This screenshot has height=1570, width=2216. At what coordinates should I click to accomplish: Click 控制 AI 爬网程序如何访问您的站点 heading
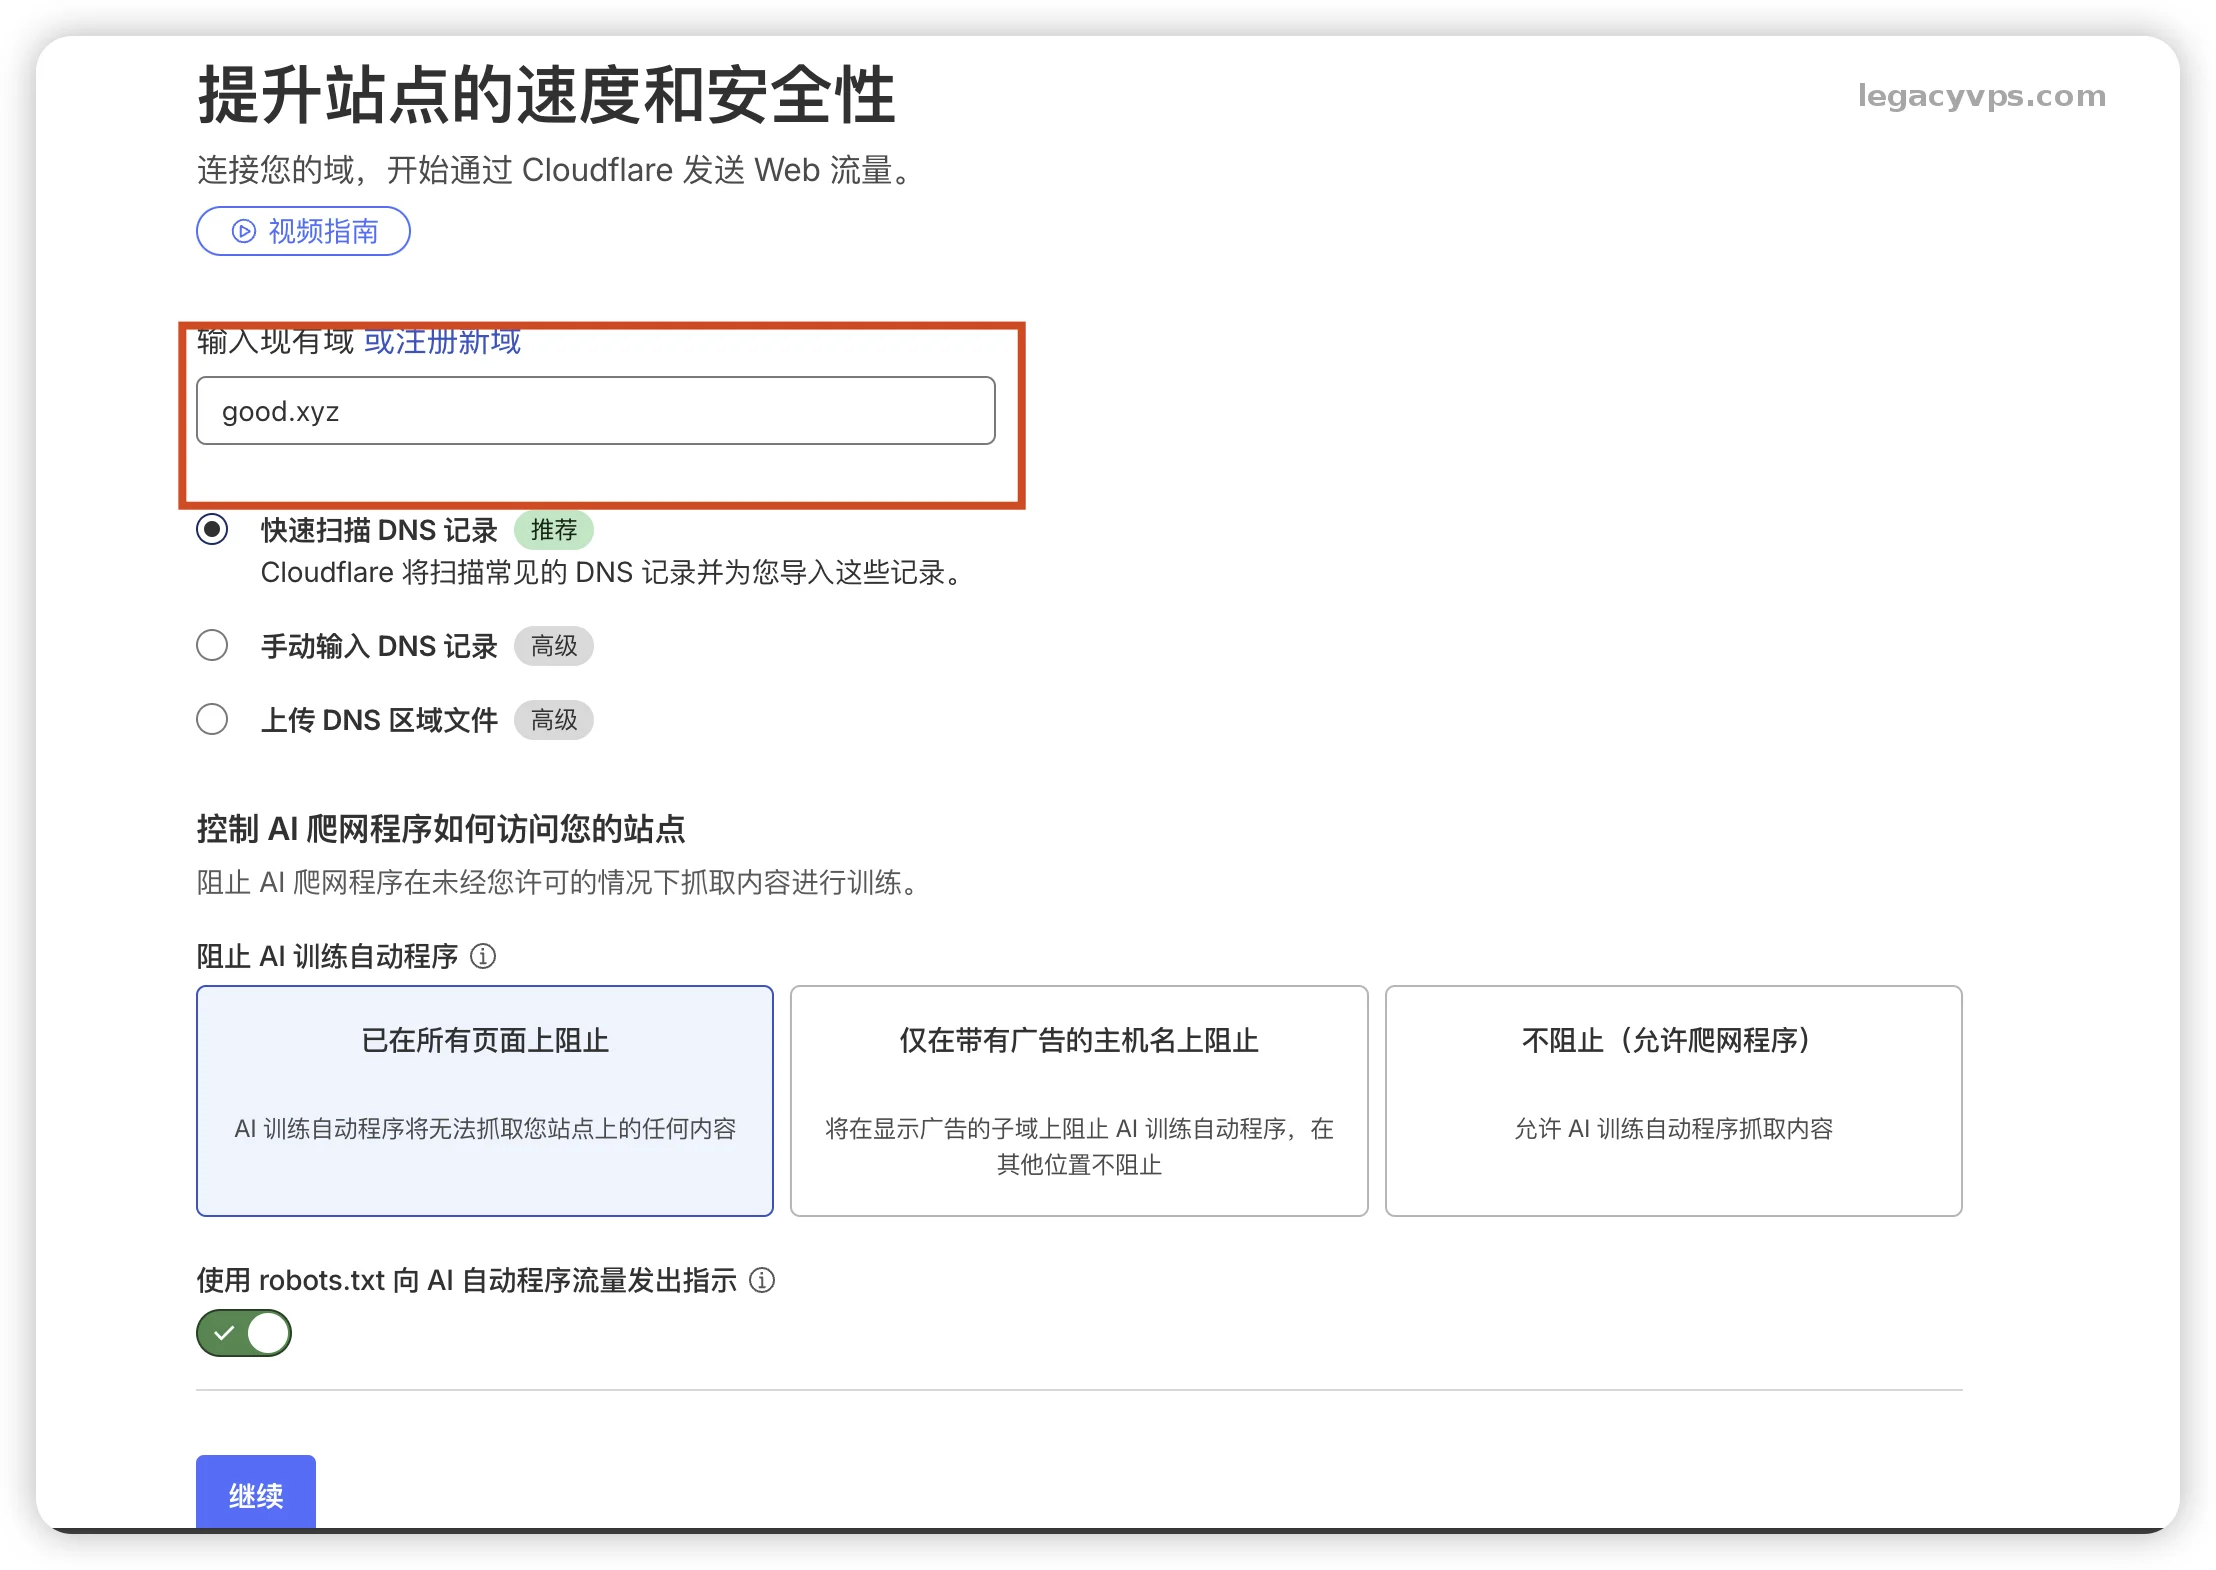pyautogui.click(x=441, y=829)
